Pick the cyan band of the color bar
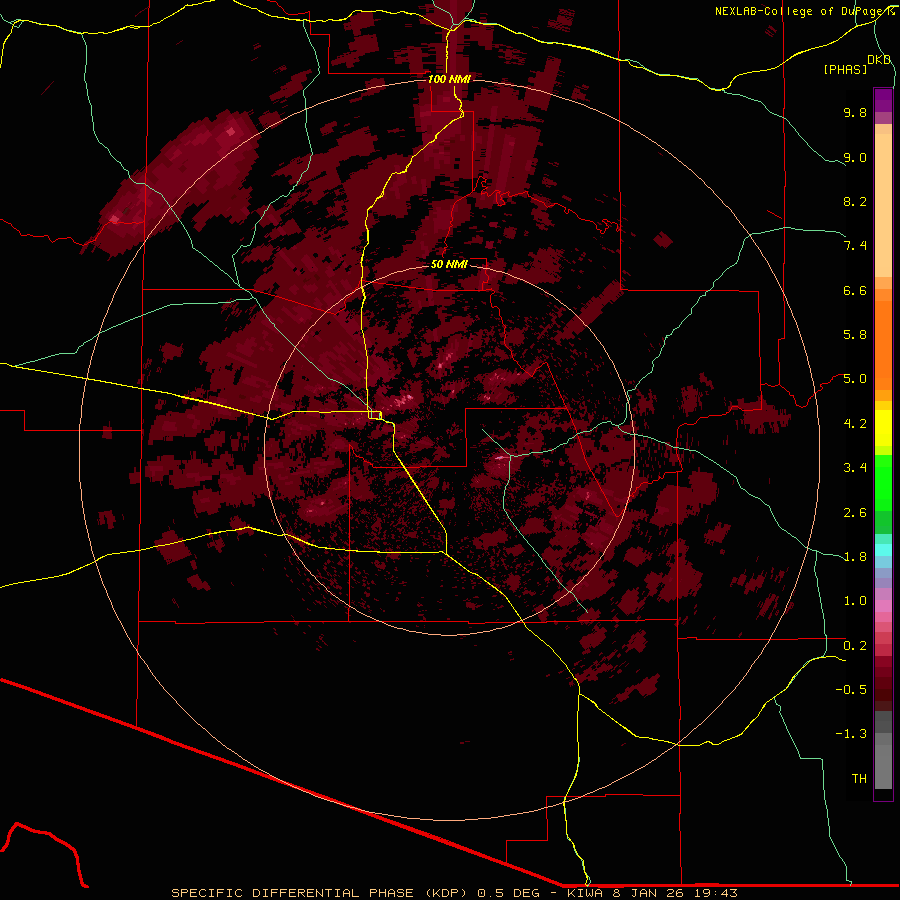 click(x=883, y=550)
